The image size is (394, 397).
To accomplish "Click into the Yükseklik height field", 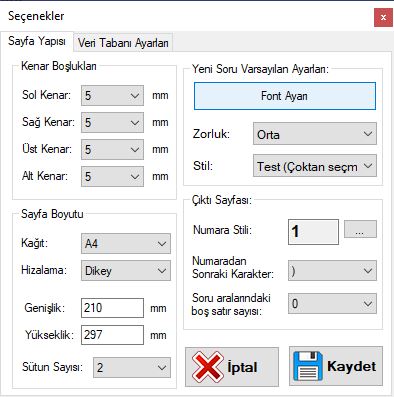I will click(x=112, y=335).
